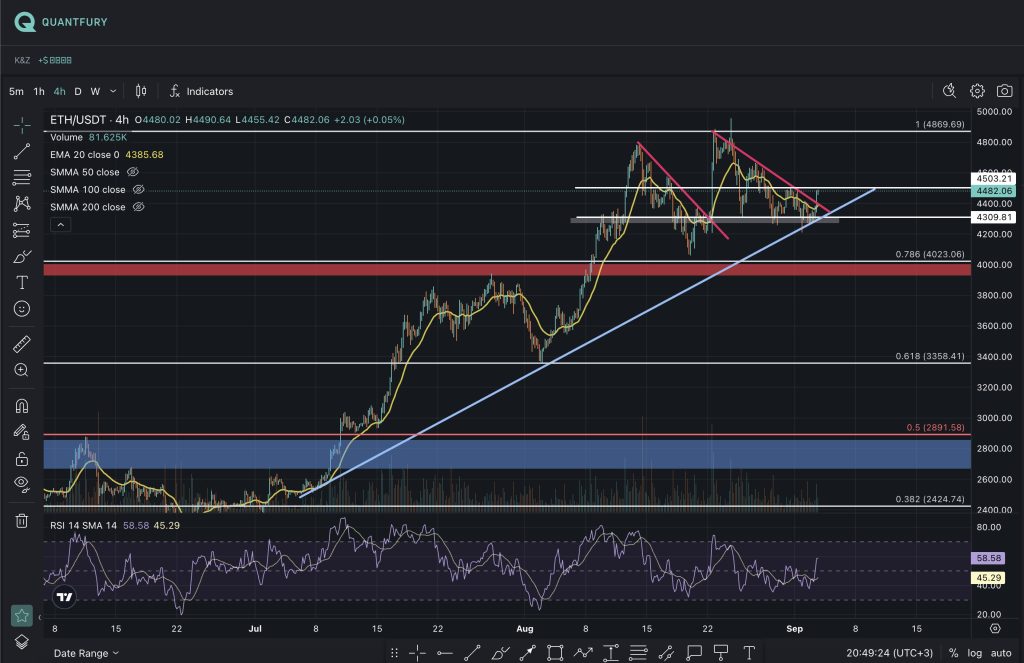This screenshot has width=1024, height=663.
Task: Pick the ruler measure tool
Action: (21, 345)
